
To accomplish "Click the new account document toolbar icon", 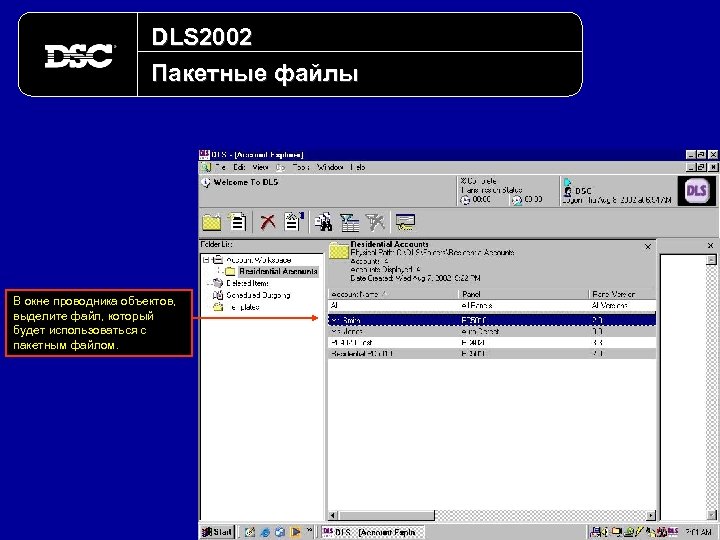I will pyautogui.click(x=237, y=222).
